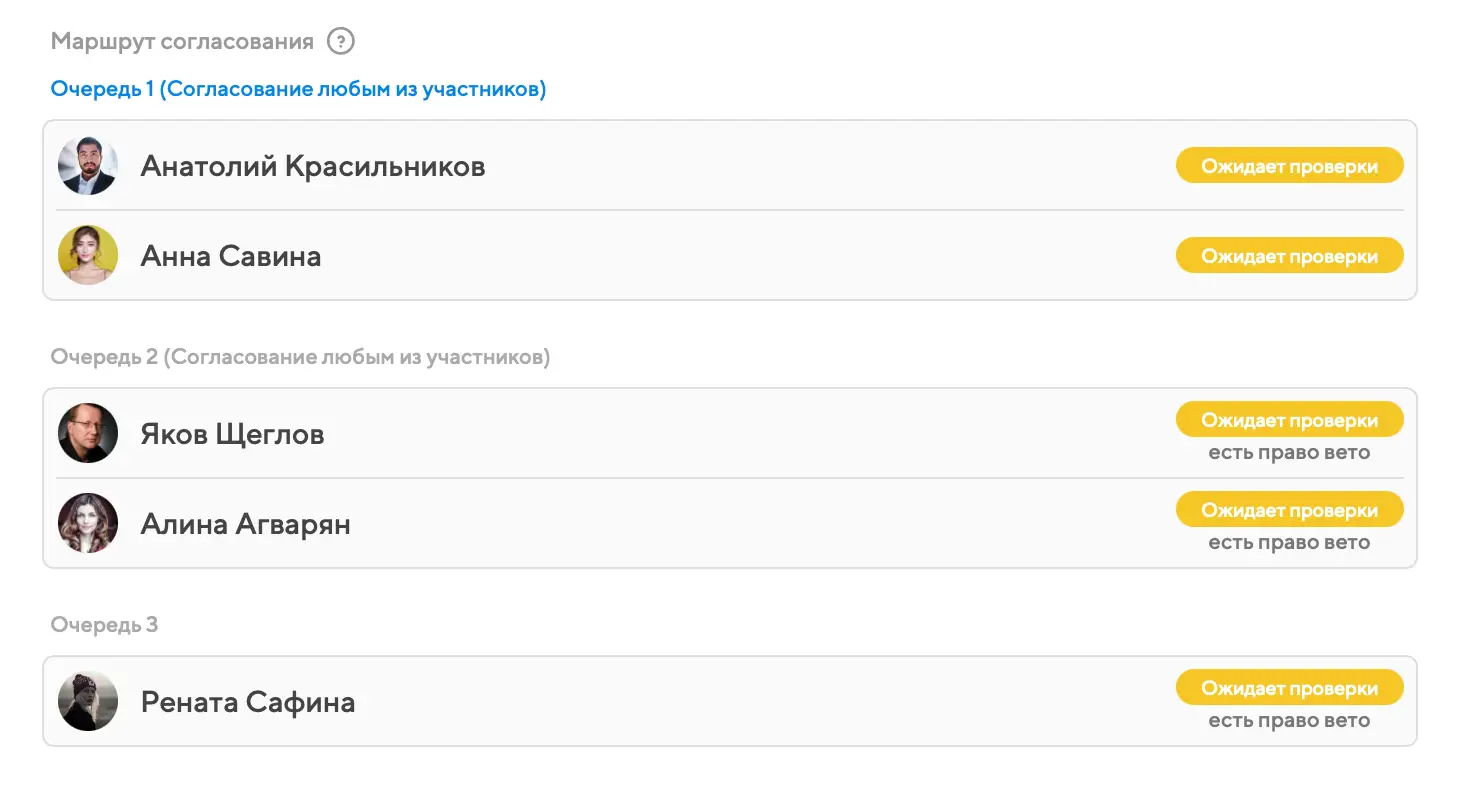Click Яков Щеглов's avatar photo

[x=88, y=434]
